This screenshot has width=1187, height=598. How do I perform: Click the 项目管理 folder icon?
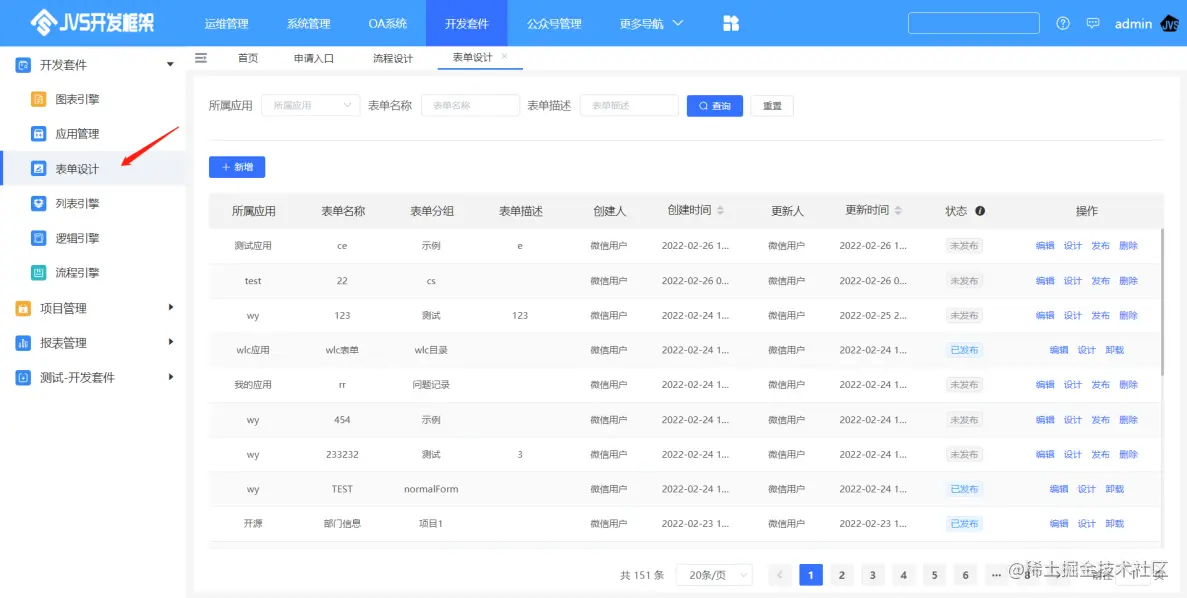(x=23, y=308)
